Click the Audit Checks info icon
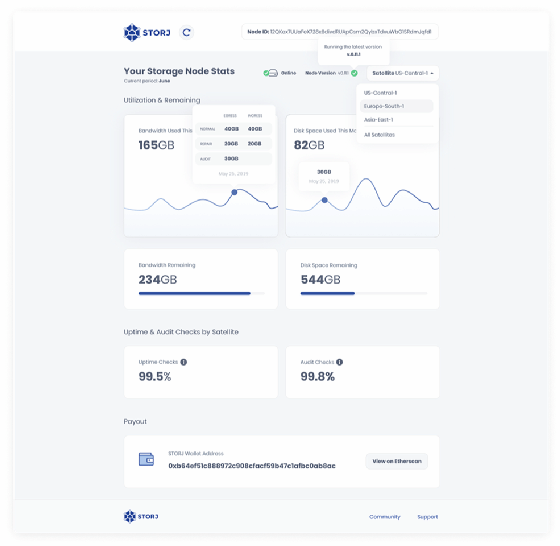The height and width of the screenshot is (546, 560). [x=339, y=362]
